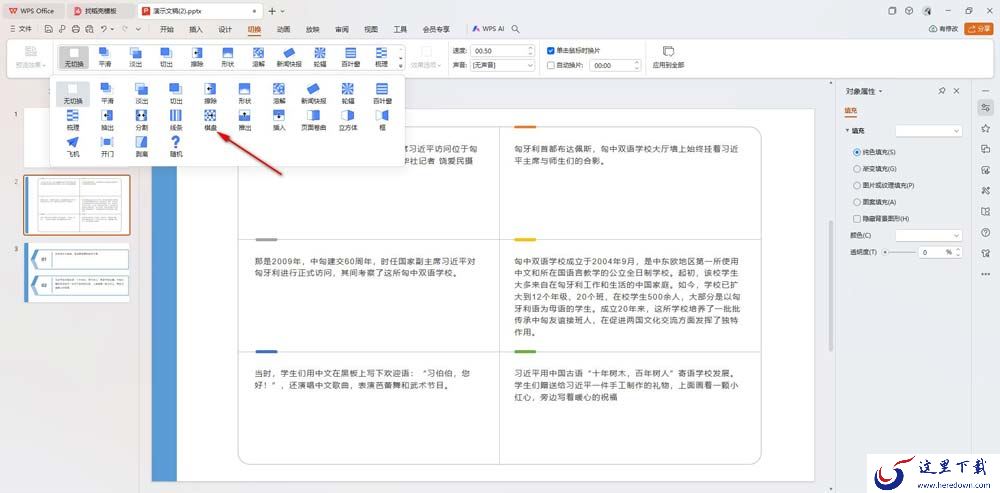Select 图片或纹理填充(P) radio button
This screenshot has width=1000, height=493.
click(x=857, y=186)
